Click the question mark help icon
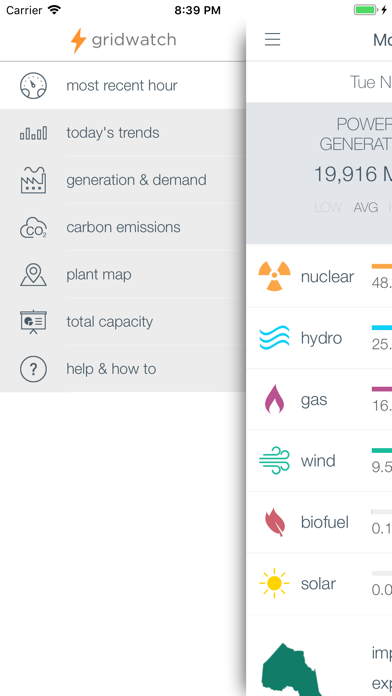 (x=33, y=369)
